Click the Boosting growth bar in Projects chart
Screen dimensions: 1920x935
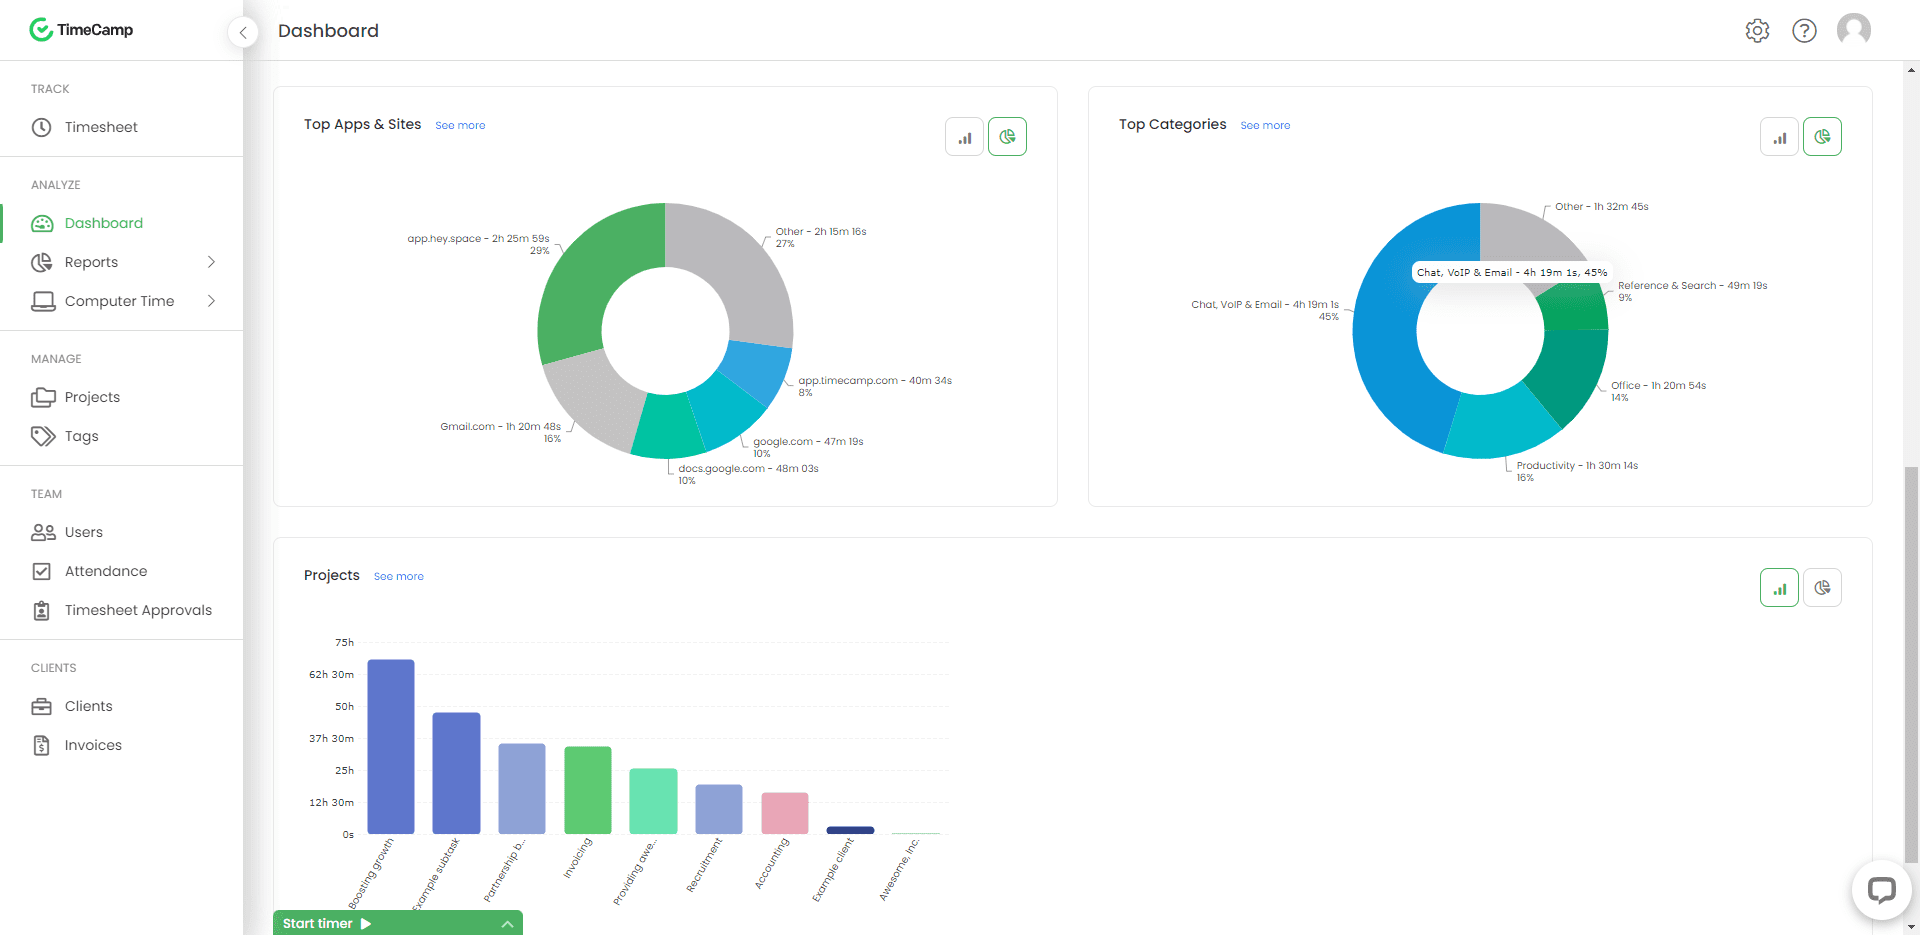(x=391, y=746)
